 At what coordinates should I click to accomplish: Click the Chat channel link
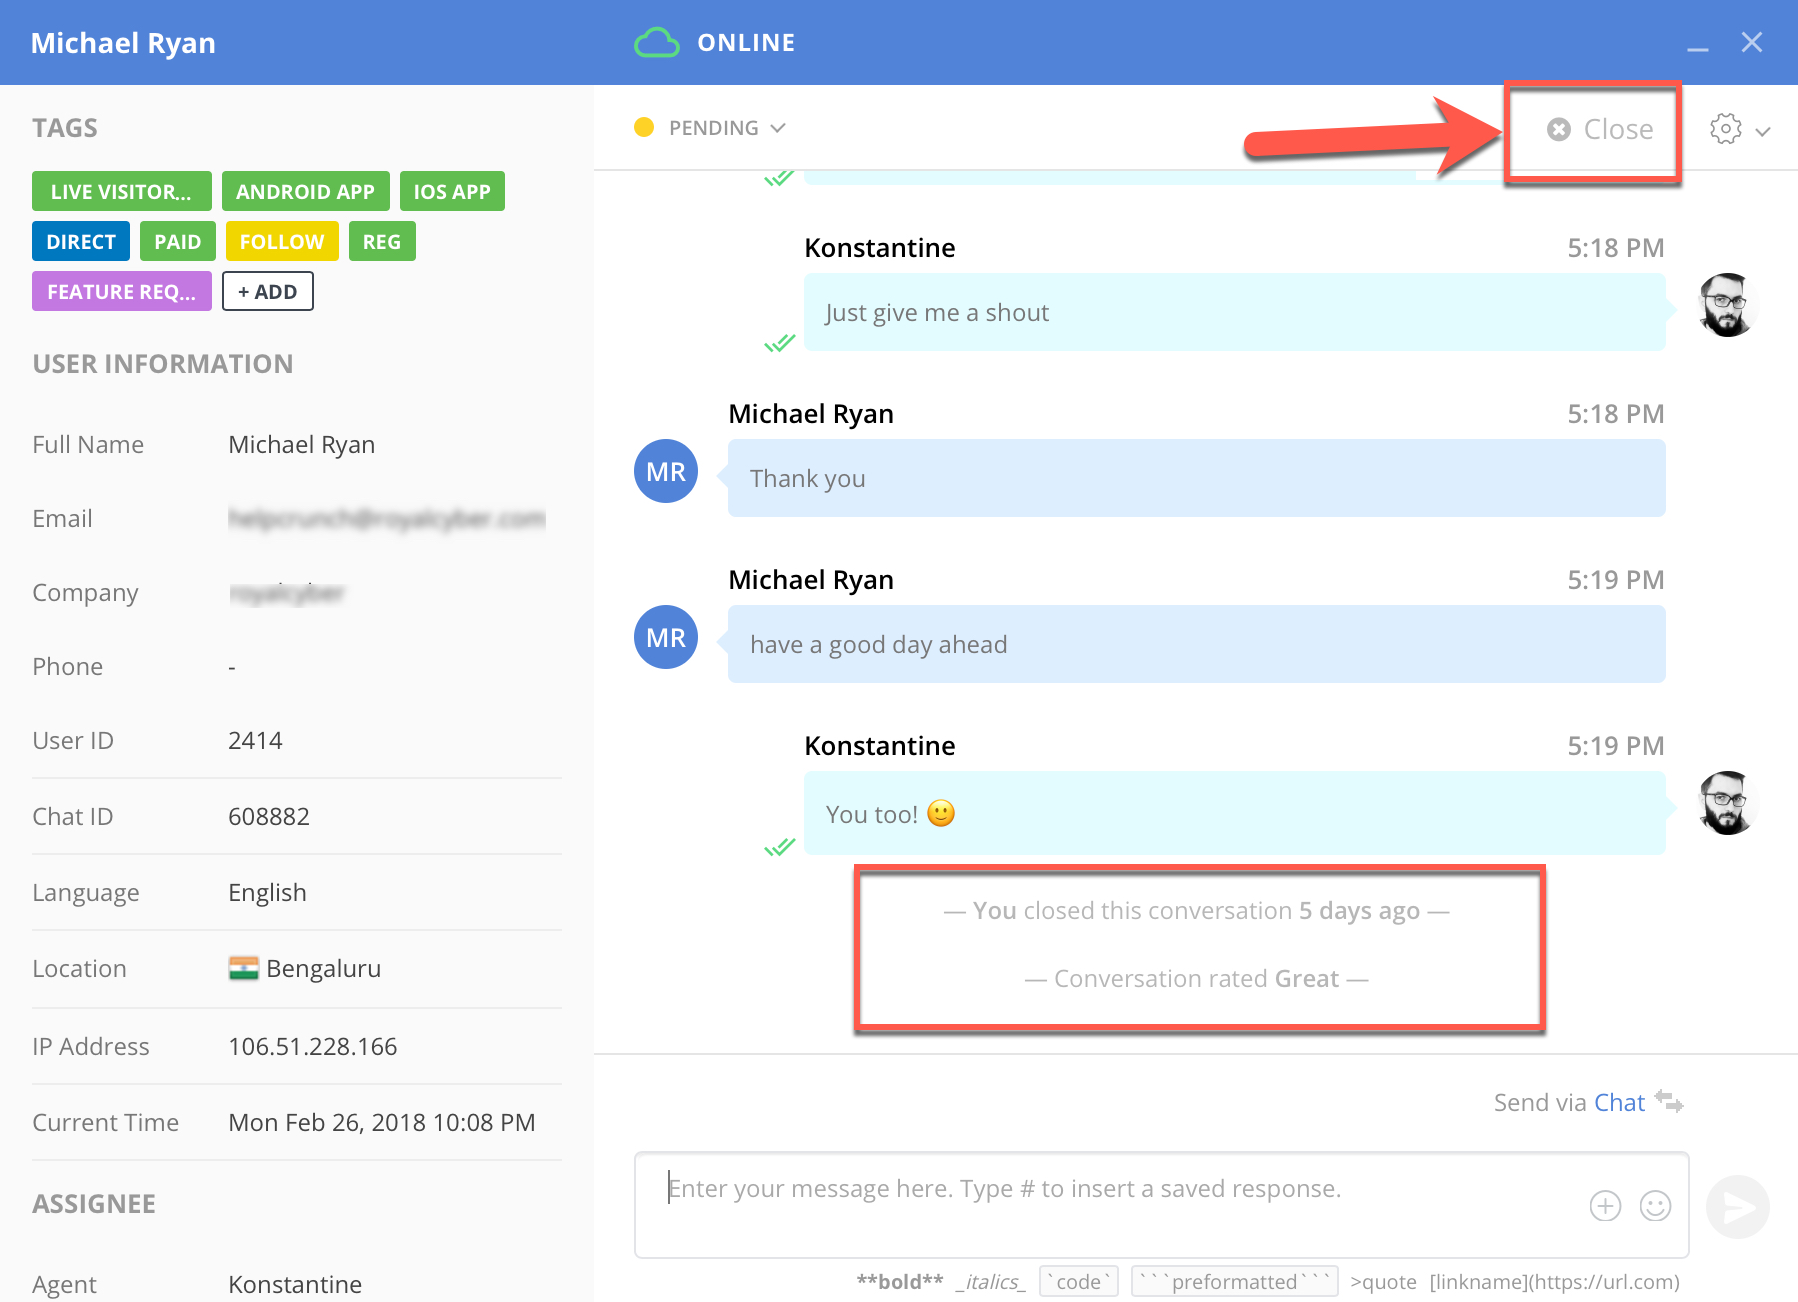coord(1619,1102)
